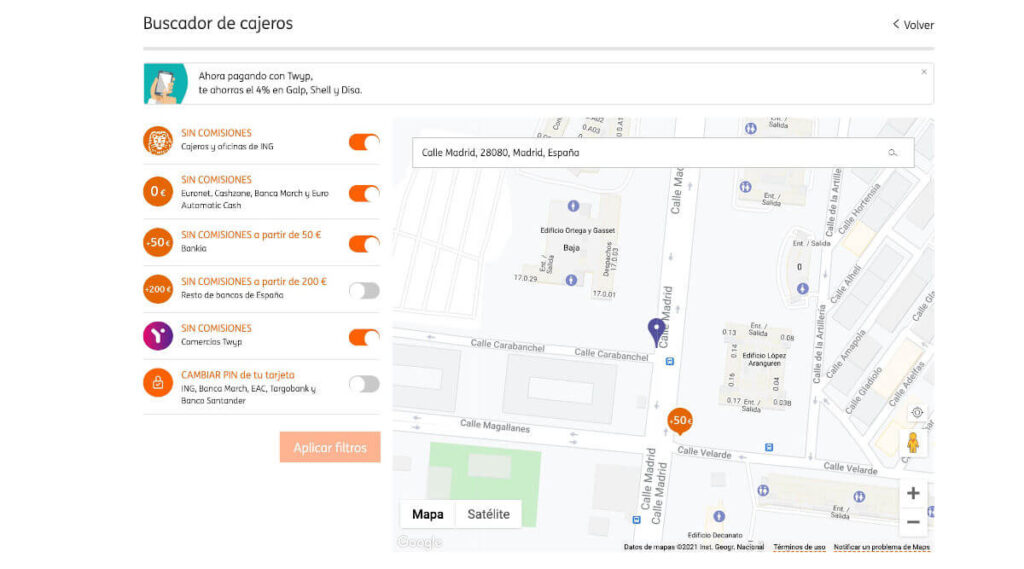Click the ING lion logo icon

tap(158, 140)
